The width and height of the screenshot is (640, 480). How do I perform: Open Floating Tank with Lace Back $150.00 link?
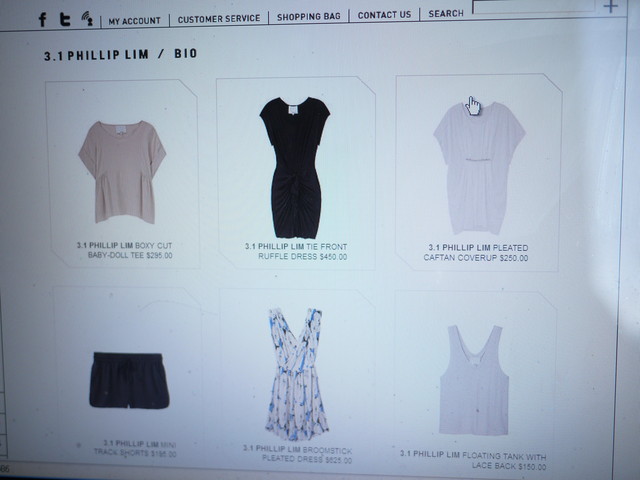click(473, 460)
